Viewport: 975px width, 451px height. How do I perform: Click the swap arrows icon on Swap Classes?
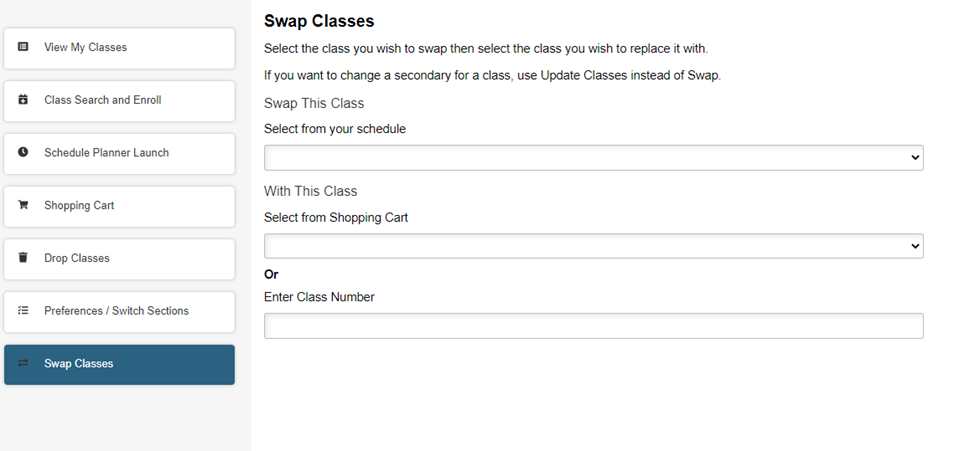point(23,363)
